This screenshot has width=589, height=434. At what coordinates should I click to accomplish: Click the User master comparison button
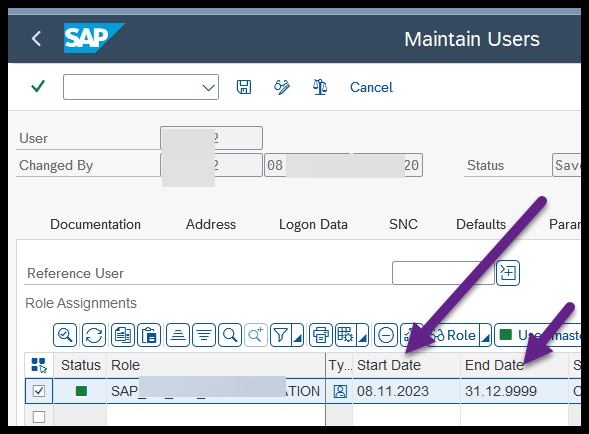[x=538, y=335]
